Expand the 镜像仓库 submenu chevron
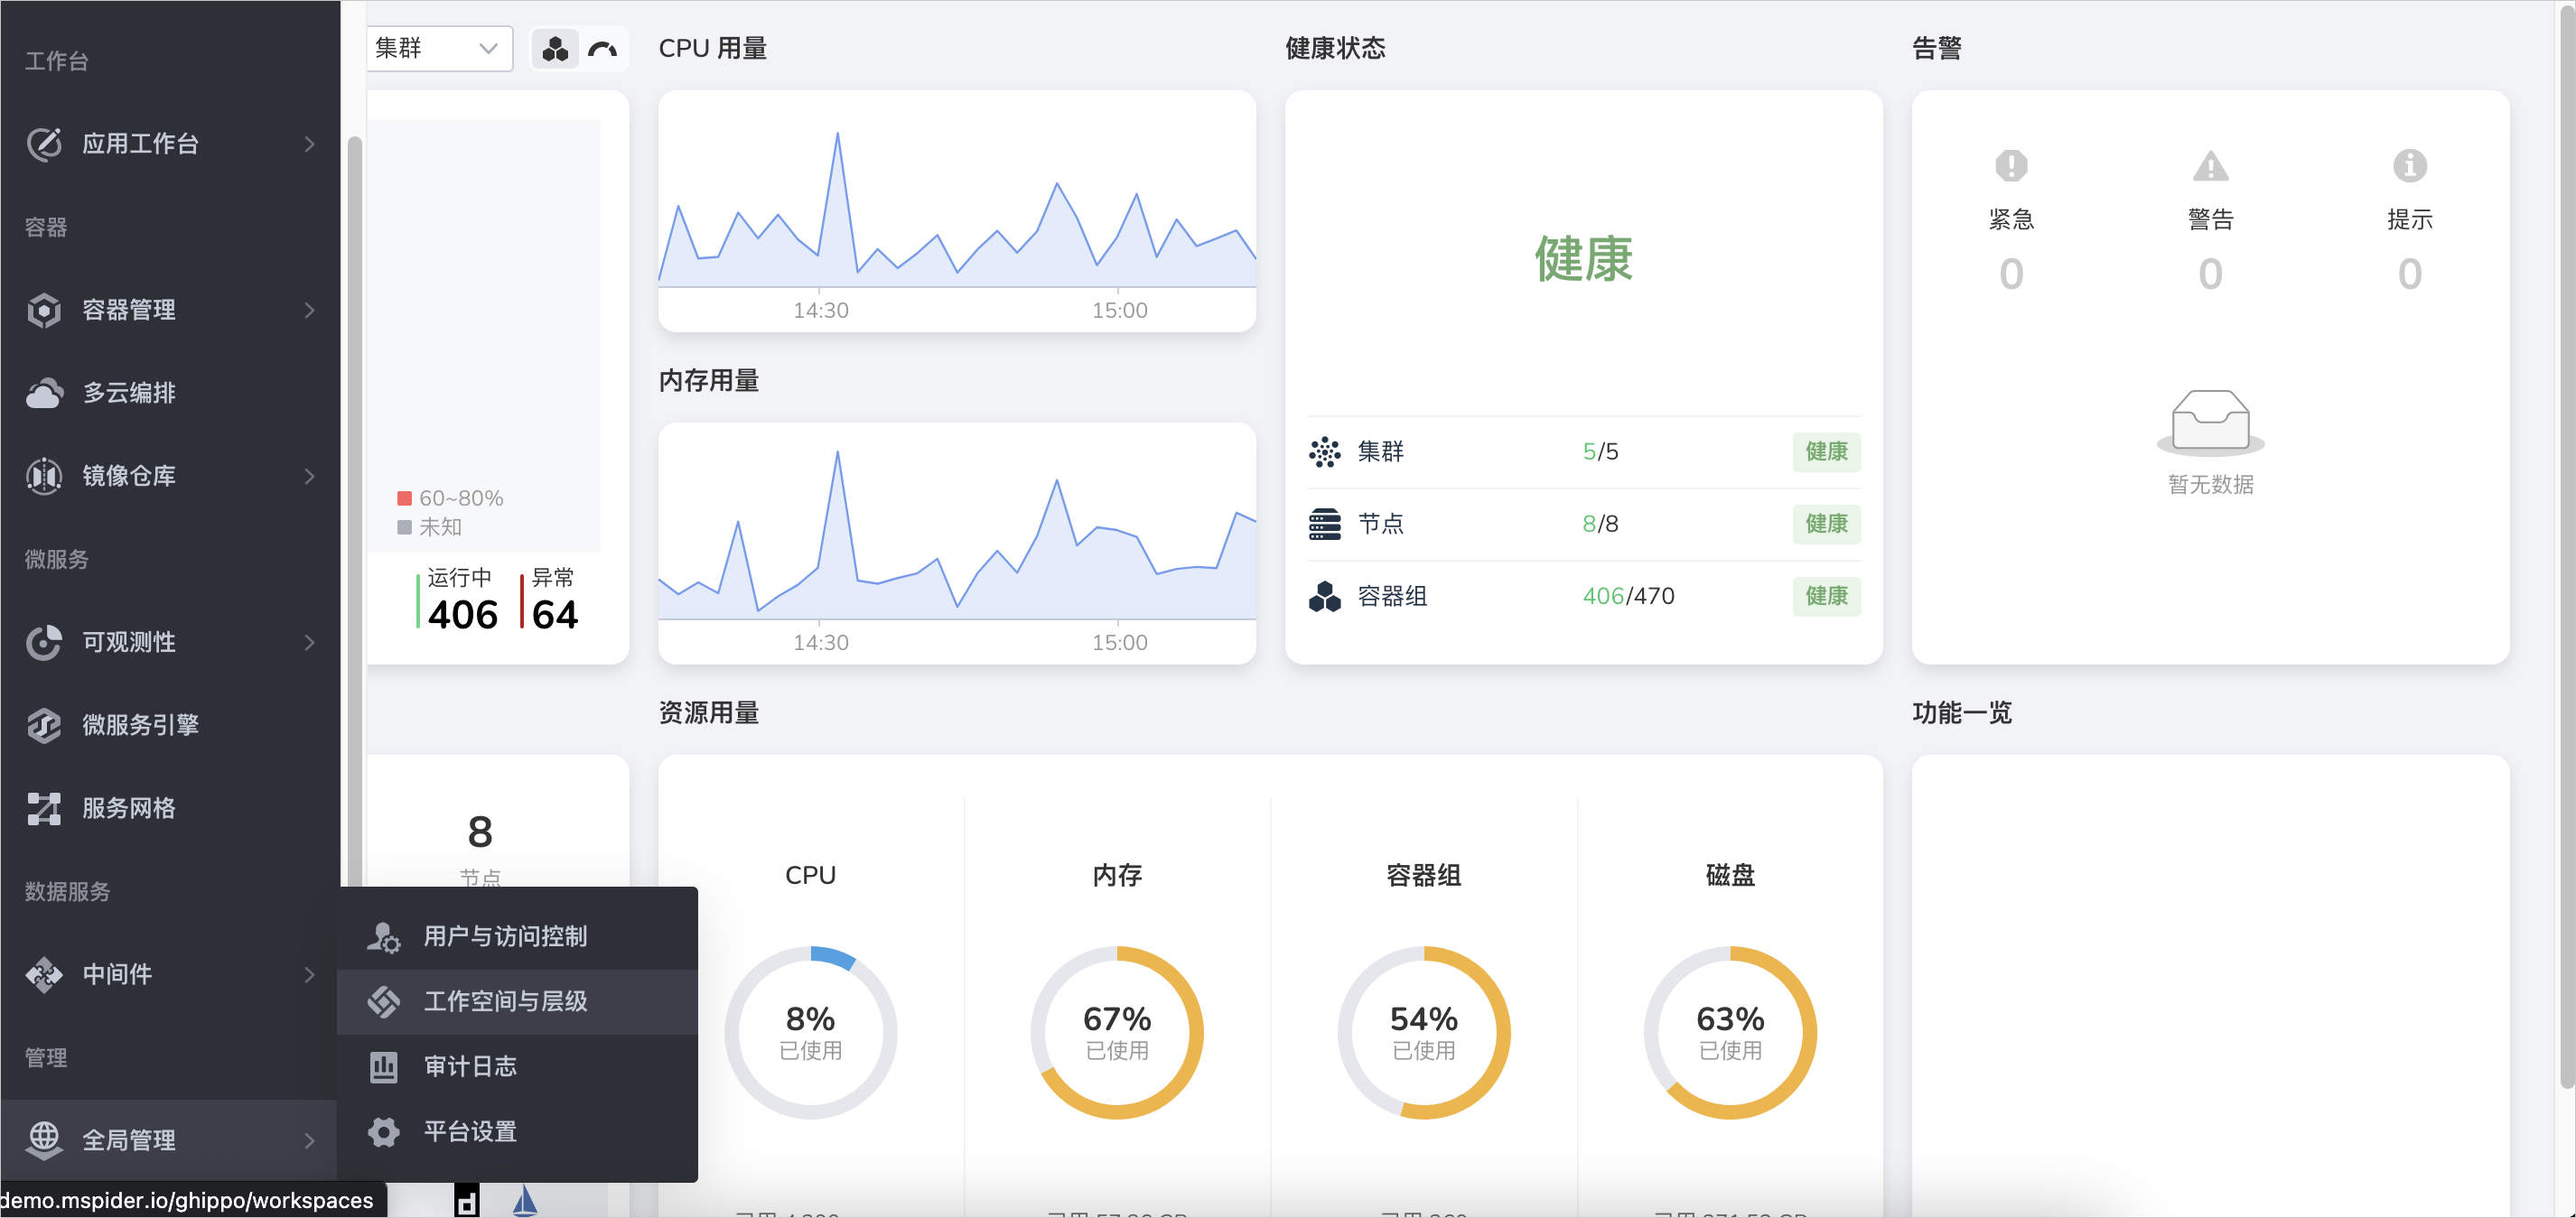2576x1218 pixels. point(310,476)
